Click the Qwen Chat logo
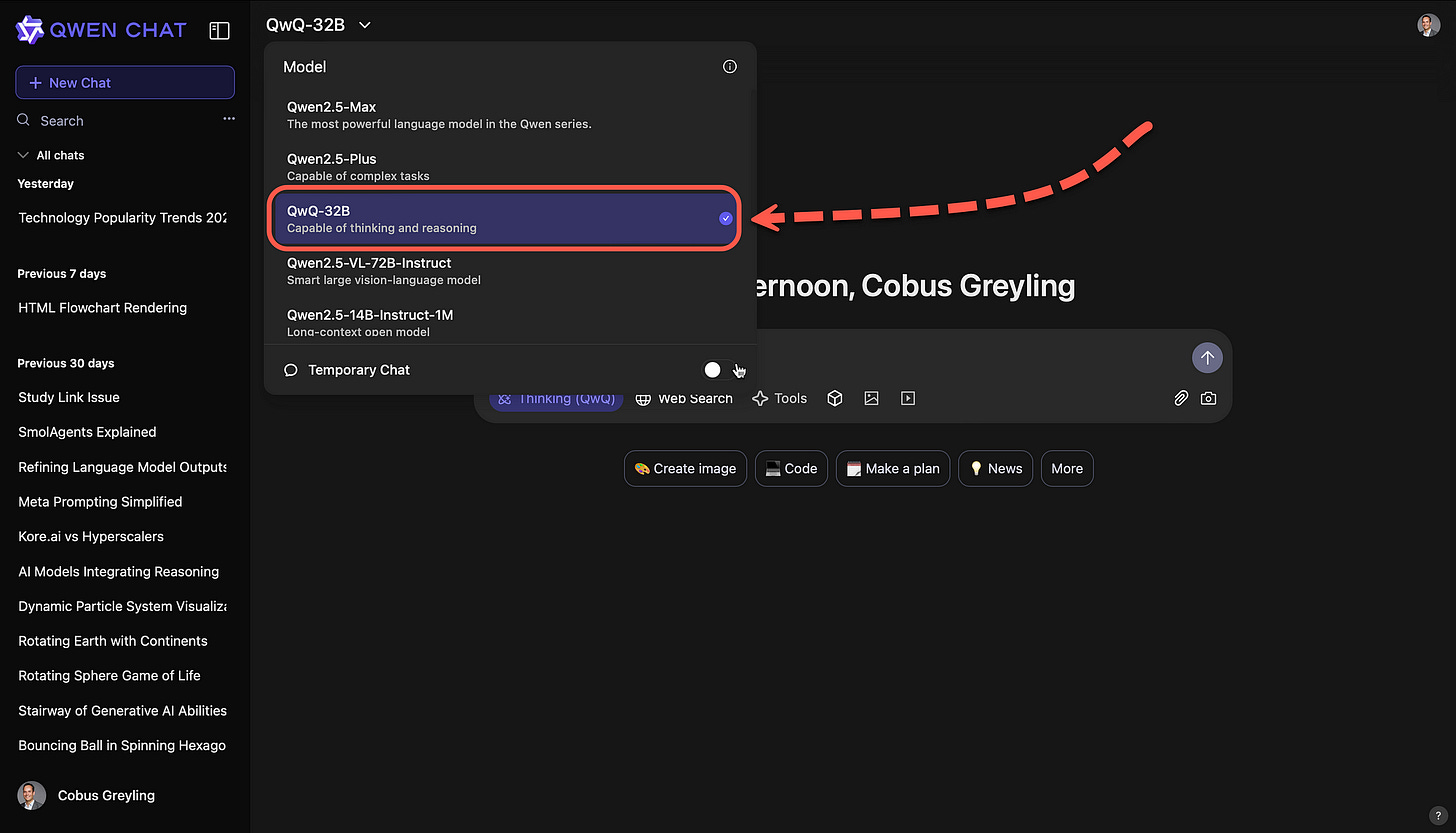This screenshot has height=833, width=1456. coord(101,30)
